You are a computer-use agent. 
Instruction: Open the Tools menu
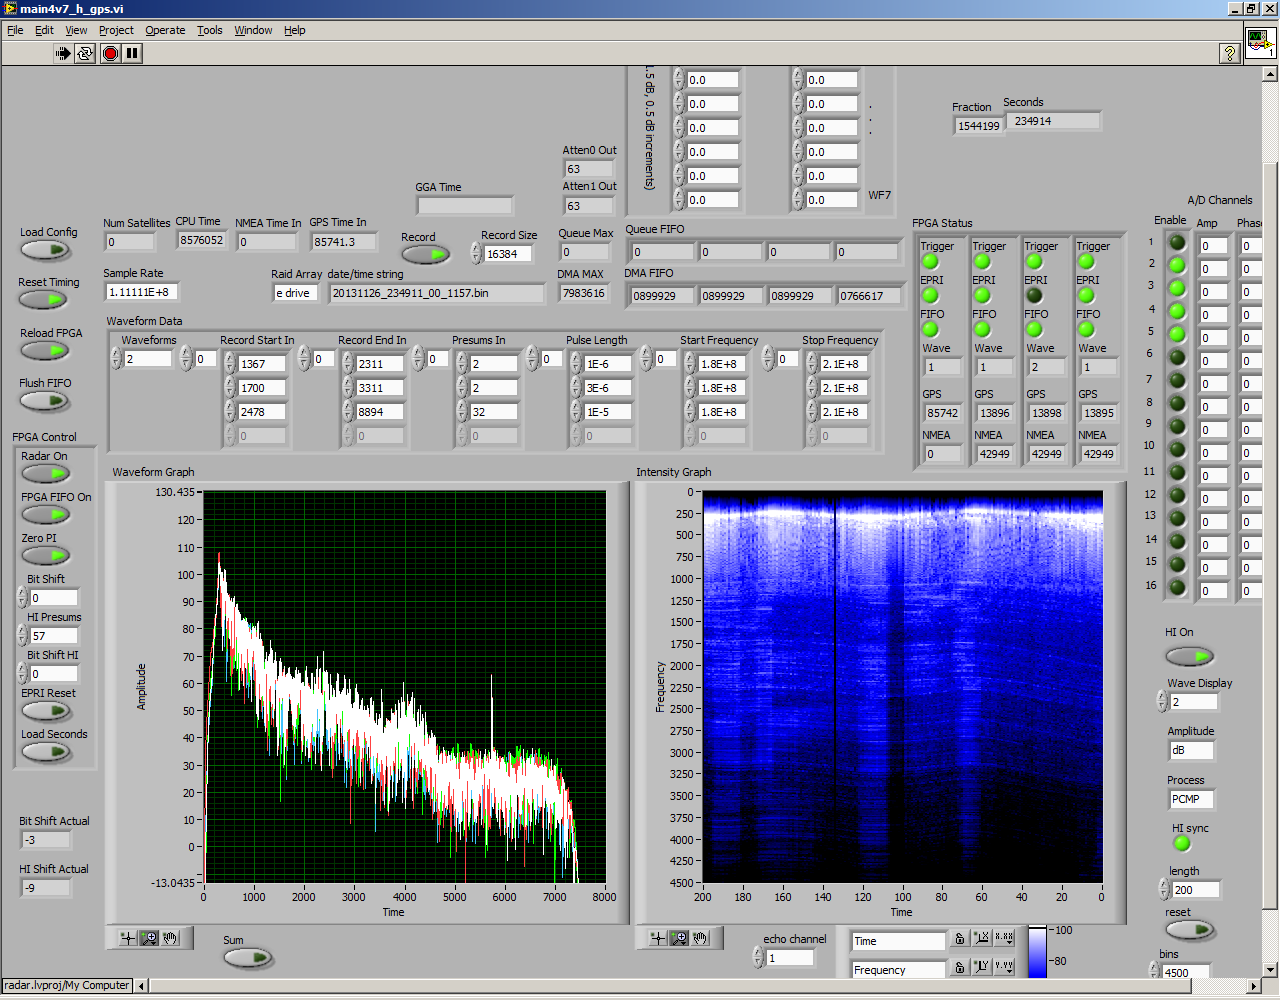209,30
